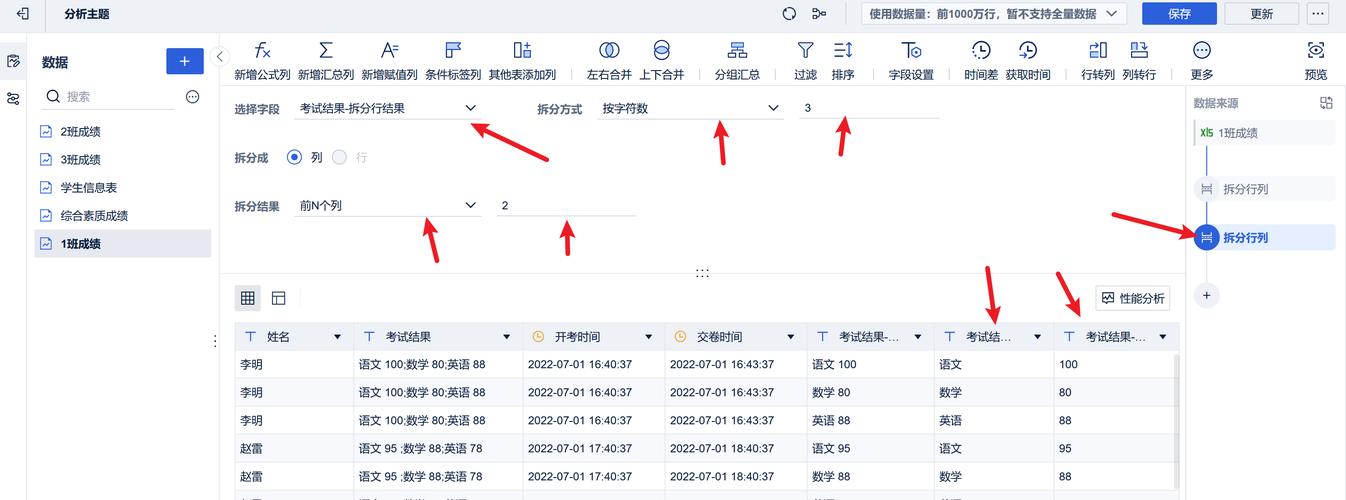Click 新增赋值列 icon
The height and width of the screenshot is (500, 1346).
[390, 50]
